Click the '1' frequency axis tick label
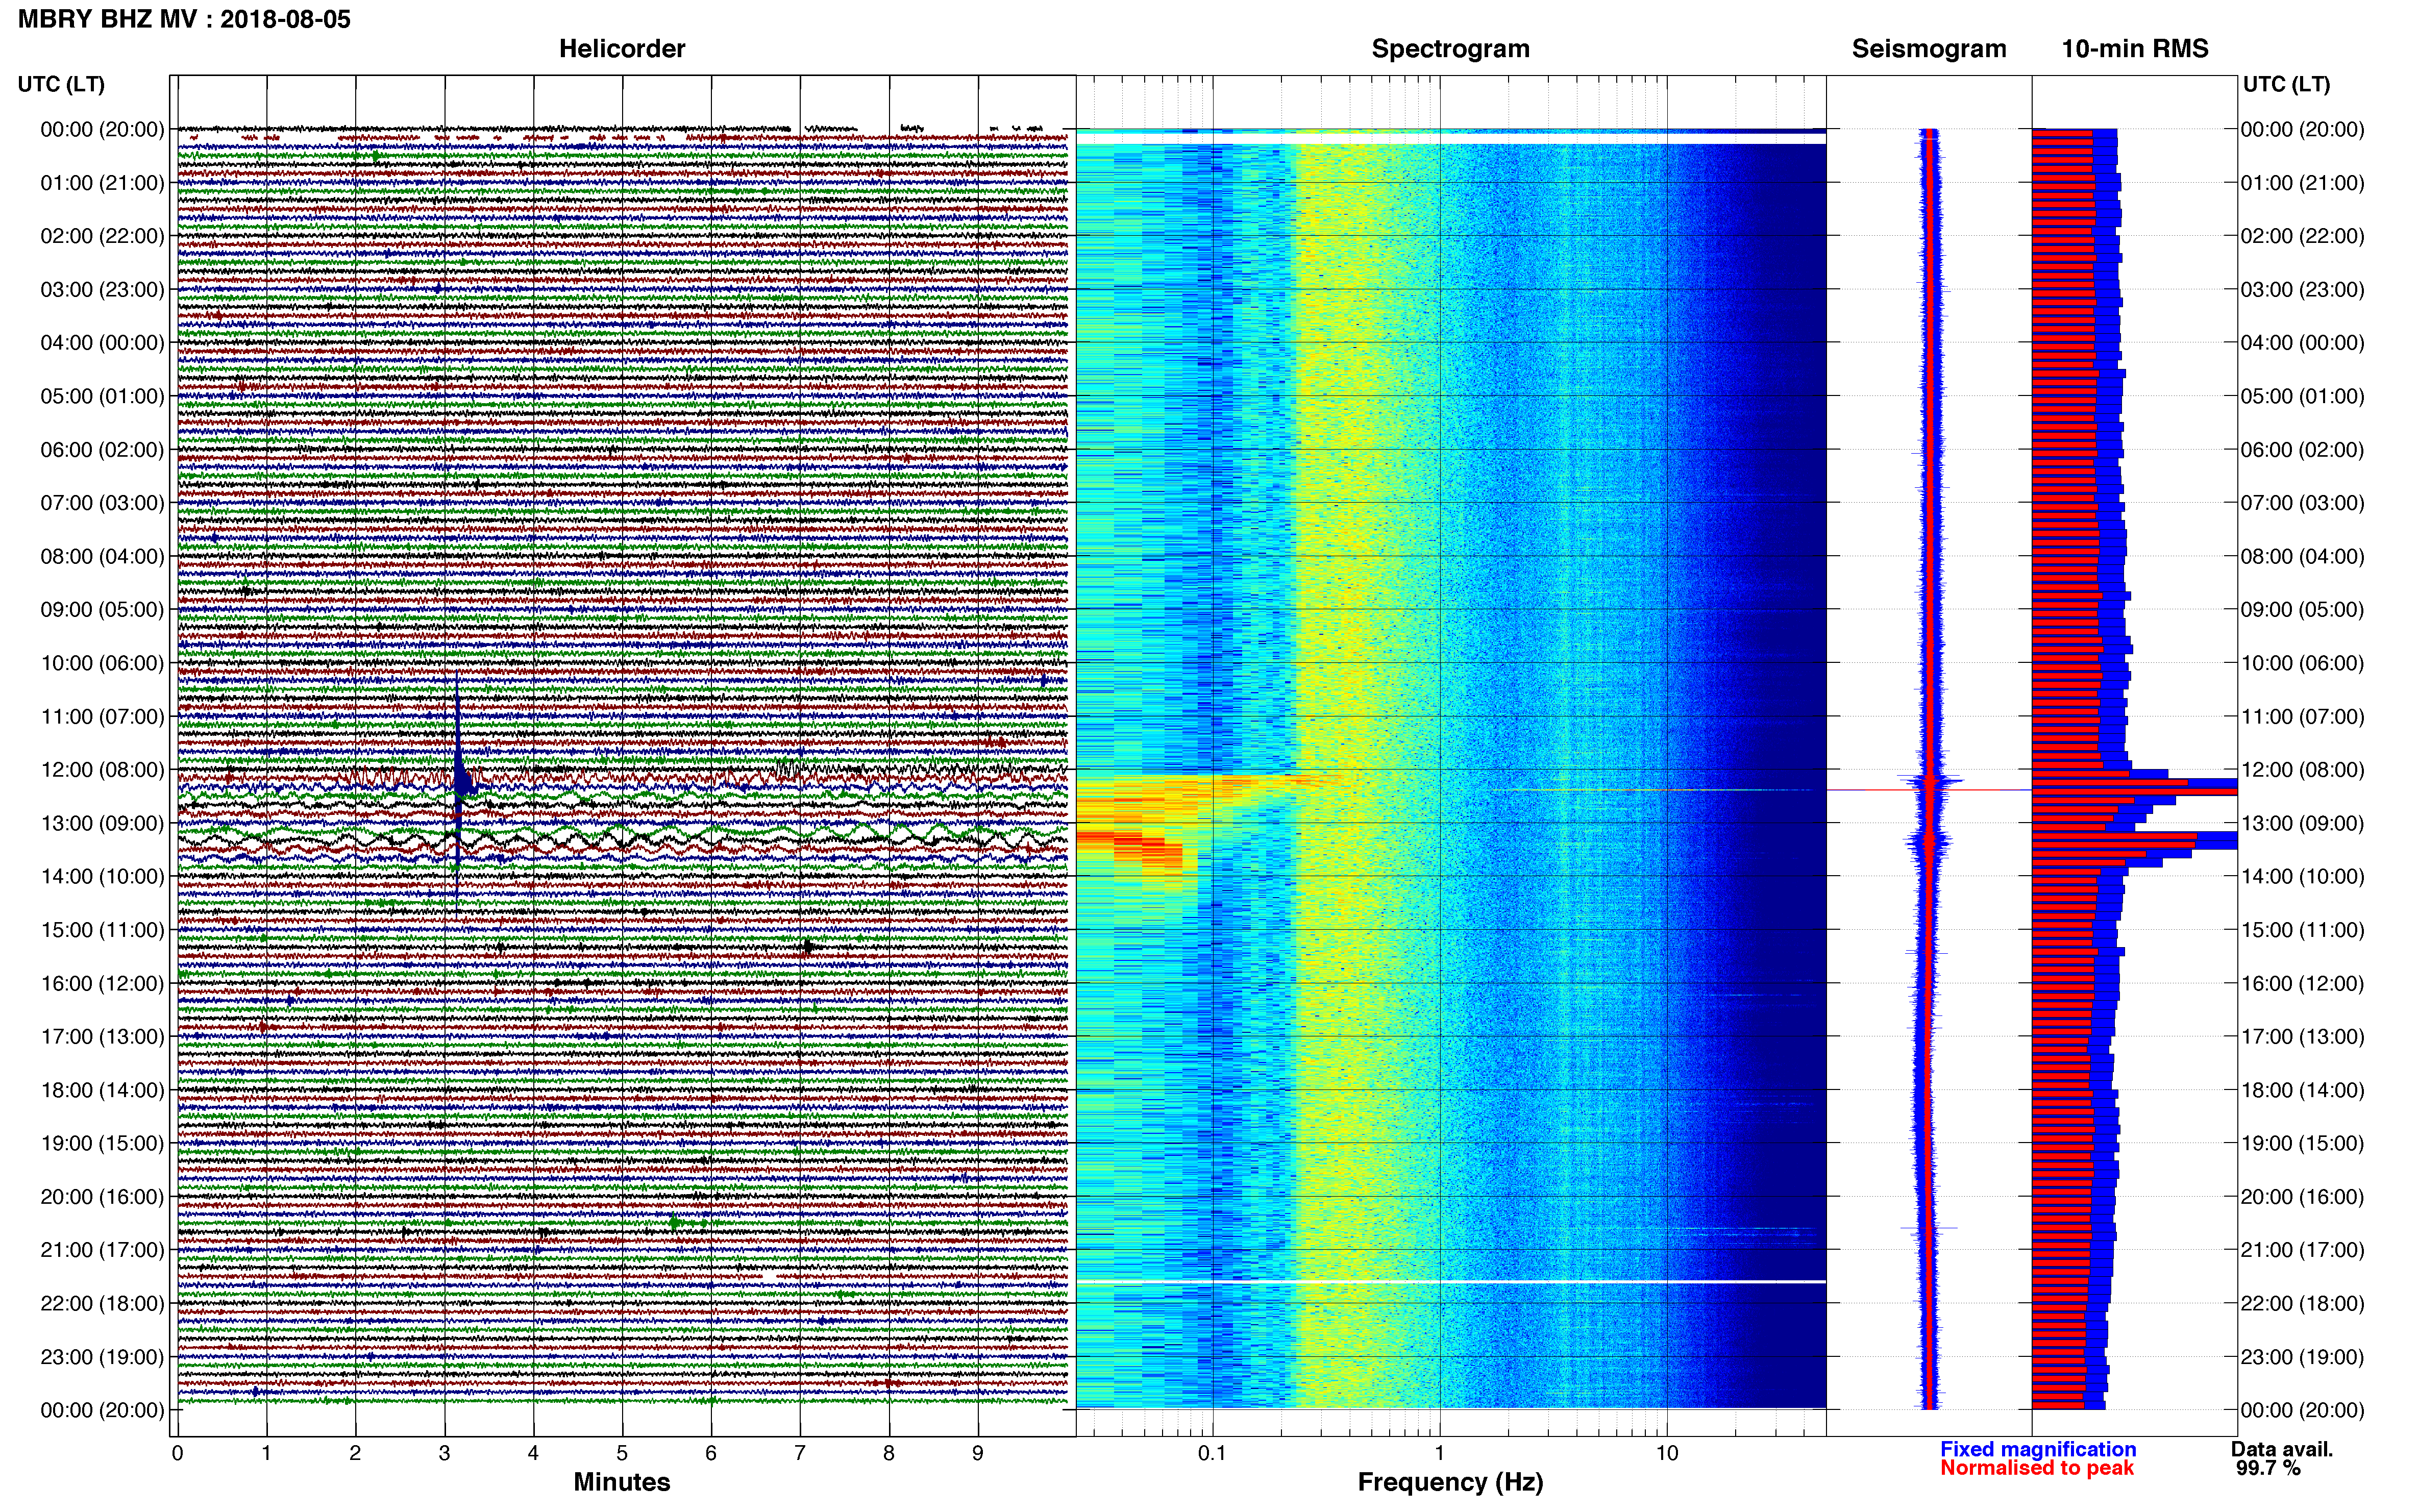The image size is (2419, 1512). (1439, 1453)
